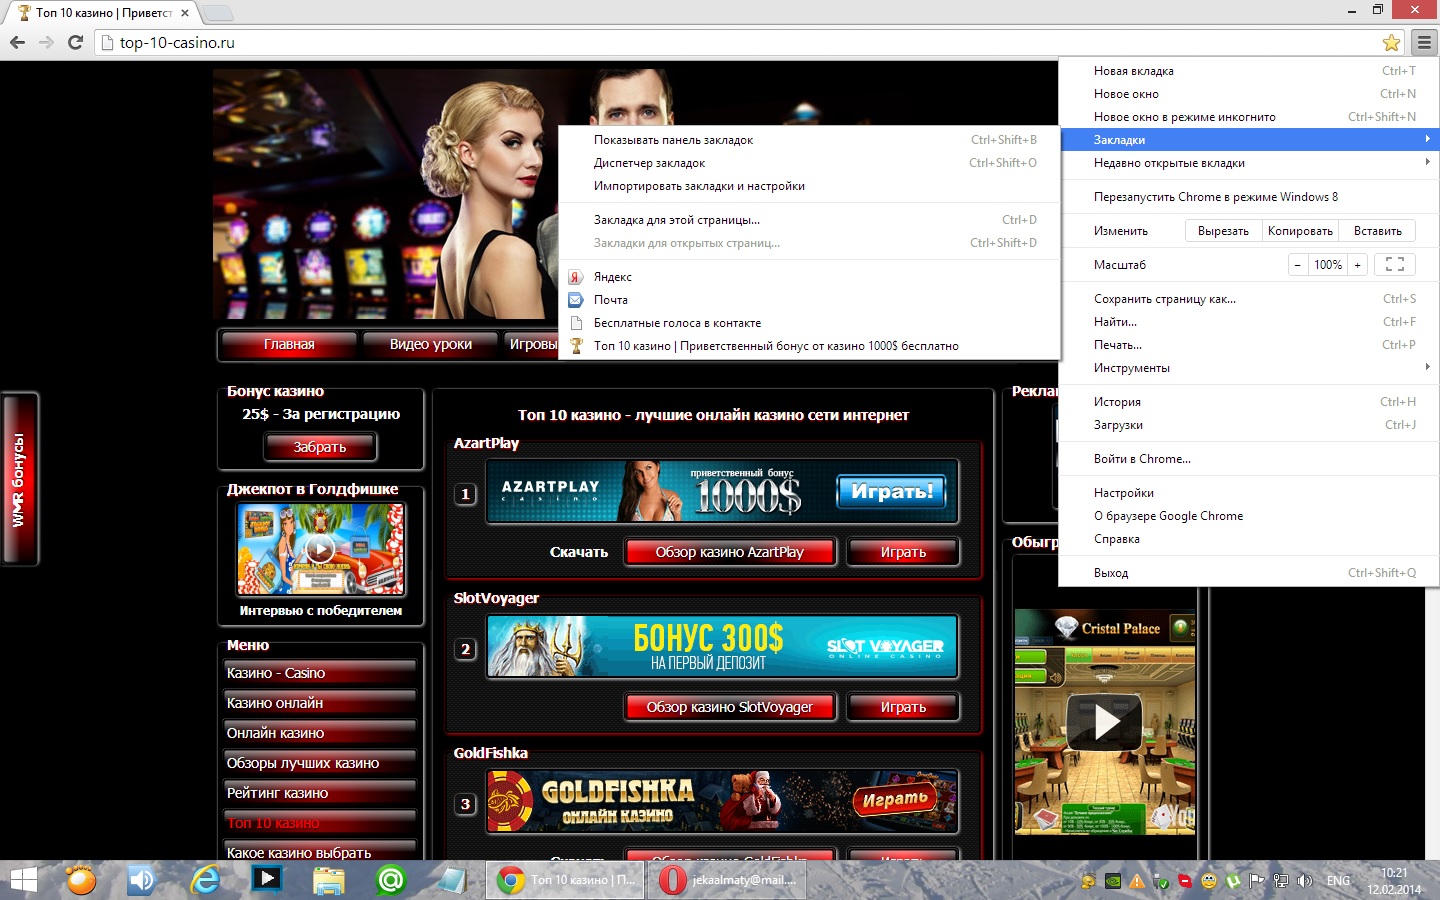Click the WMR бонусы side tab

pos(19,479)
